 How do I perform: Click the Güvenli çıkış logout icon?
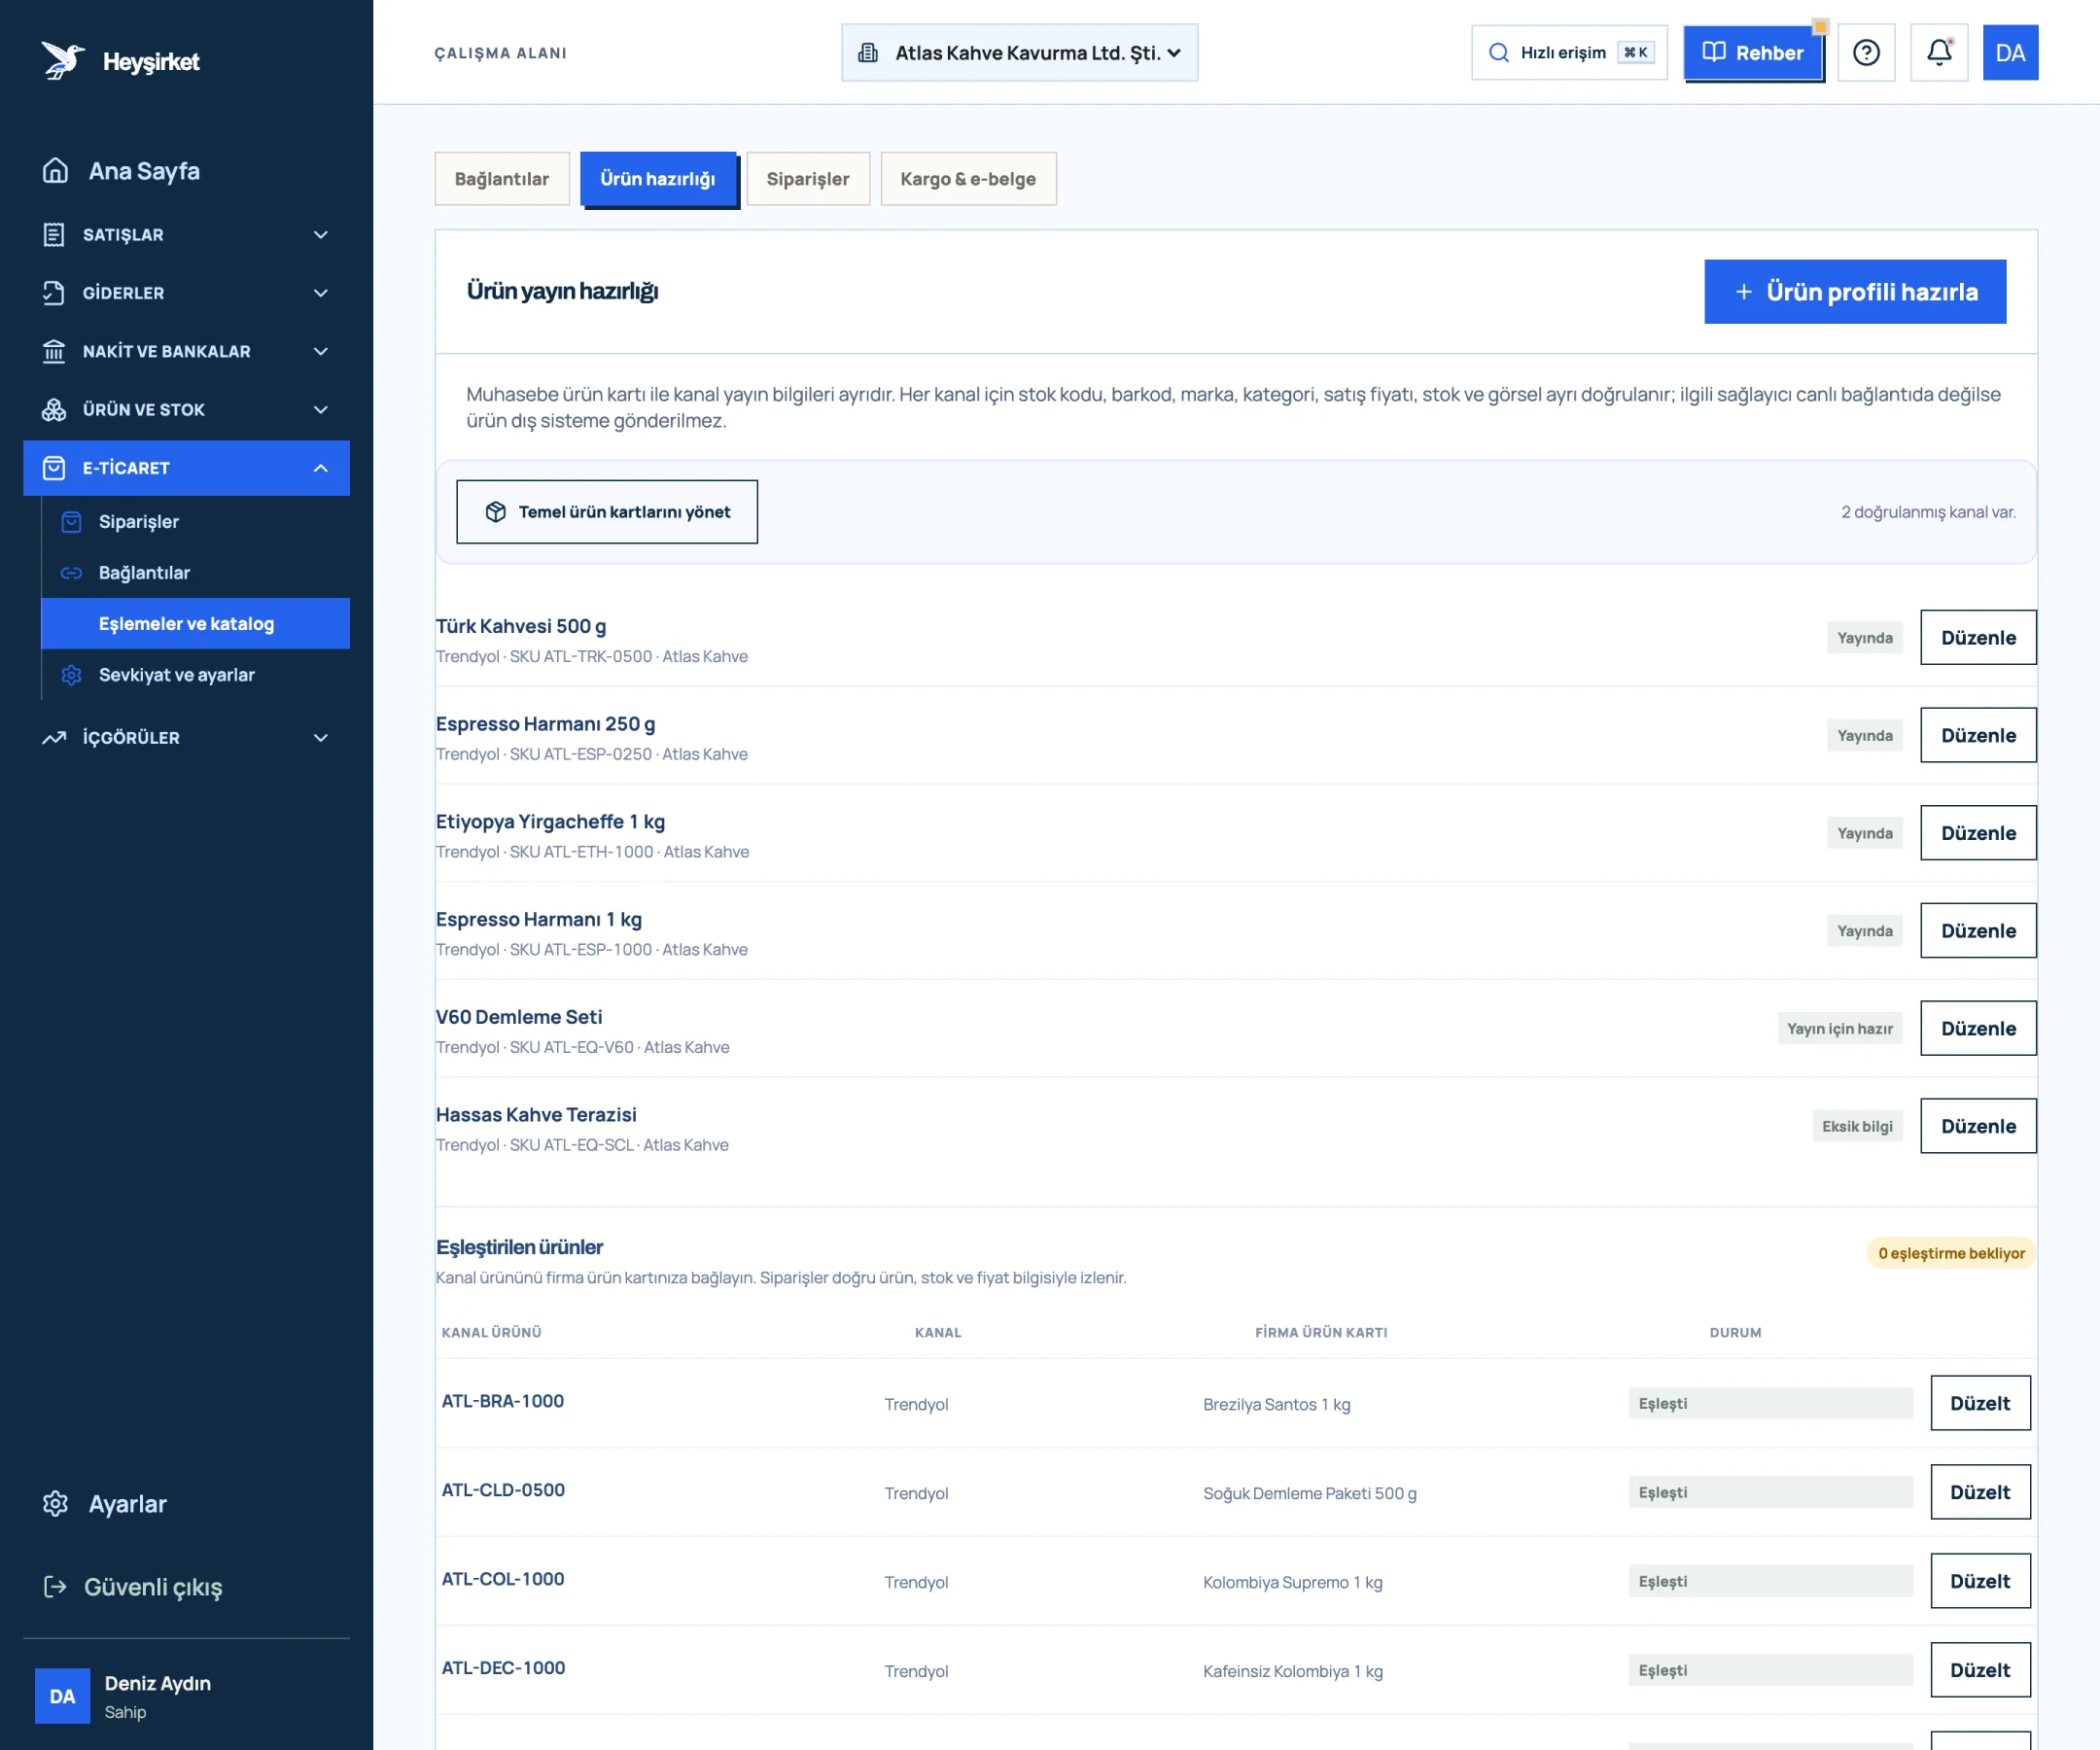click(56, 1587)
